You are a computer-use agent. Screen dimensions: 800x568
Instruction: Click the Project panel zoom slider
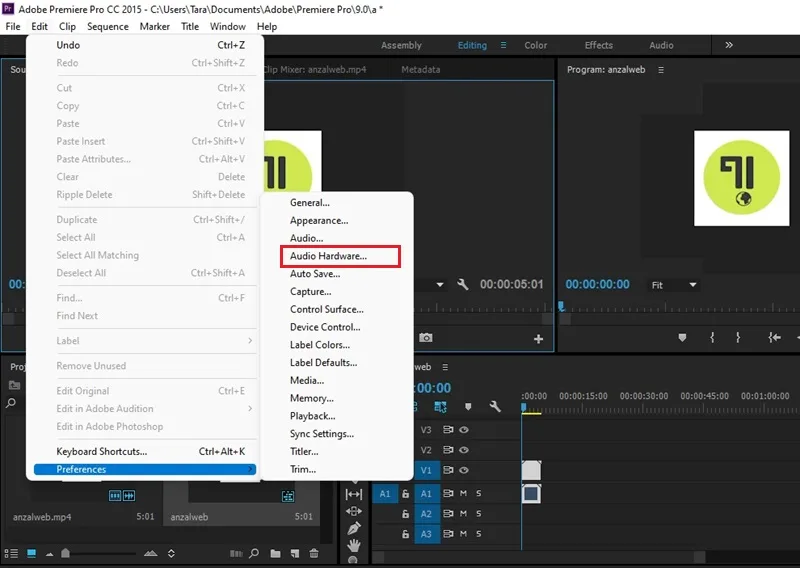101,553
